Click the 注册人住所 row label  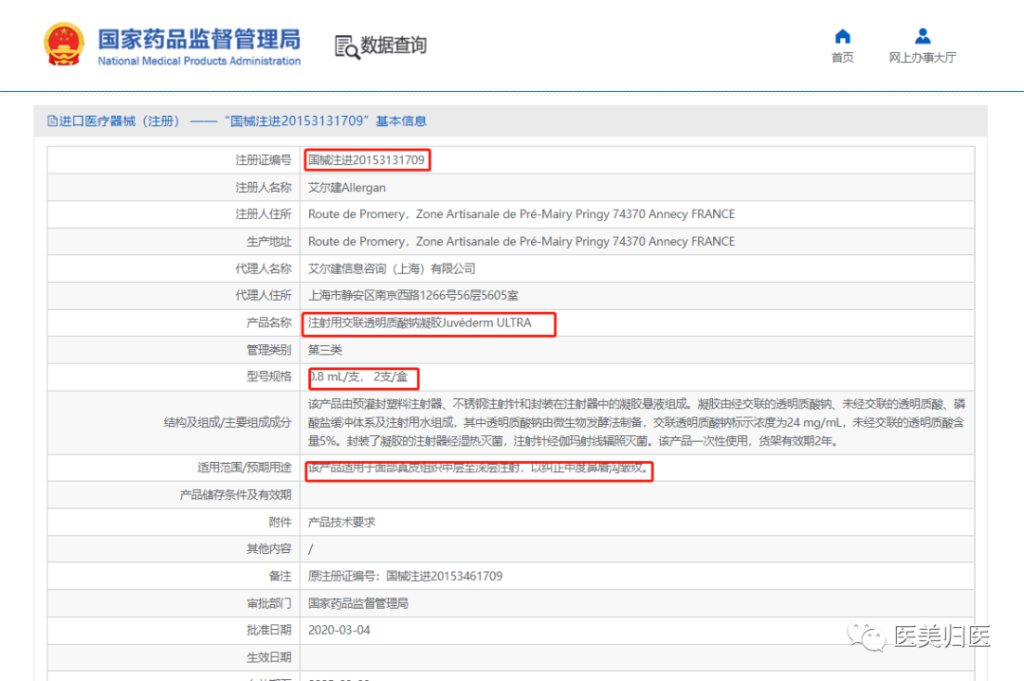(x=263, y=214)
